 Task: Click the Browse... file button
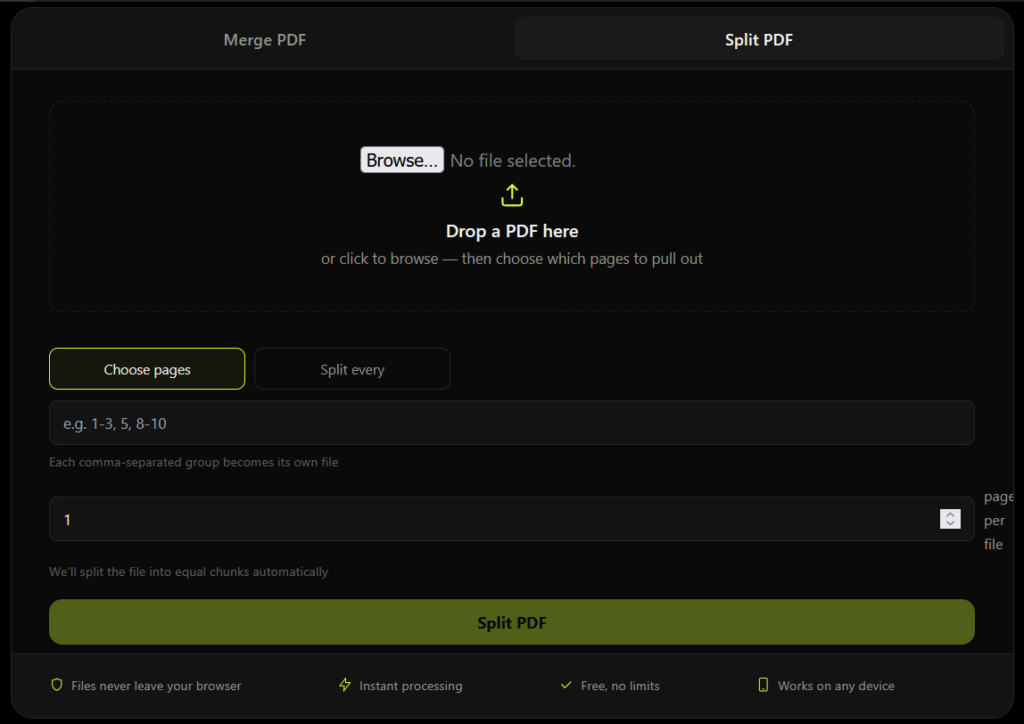(402, 160)
